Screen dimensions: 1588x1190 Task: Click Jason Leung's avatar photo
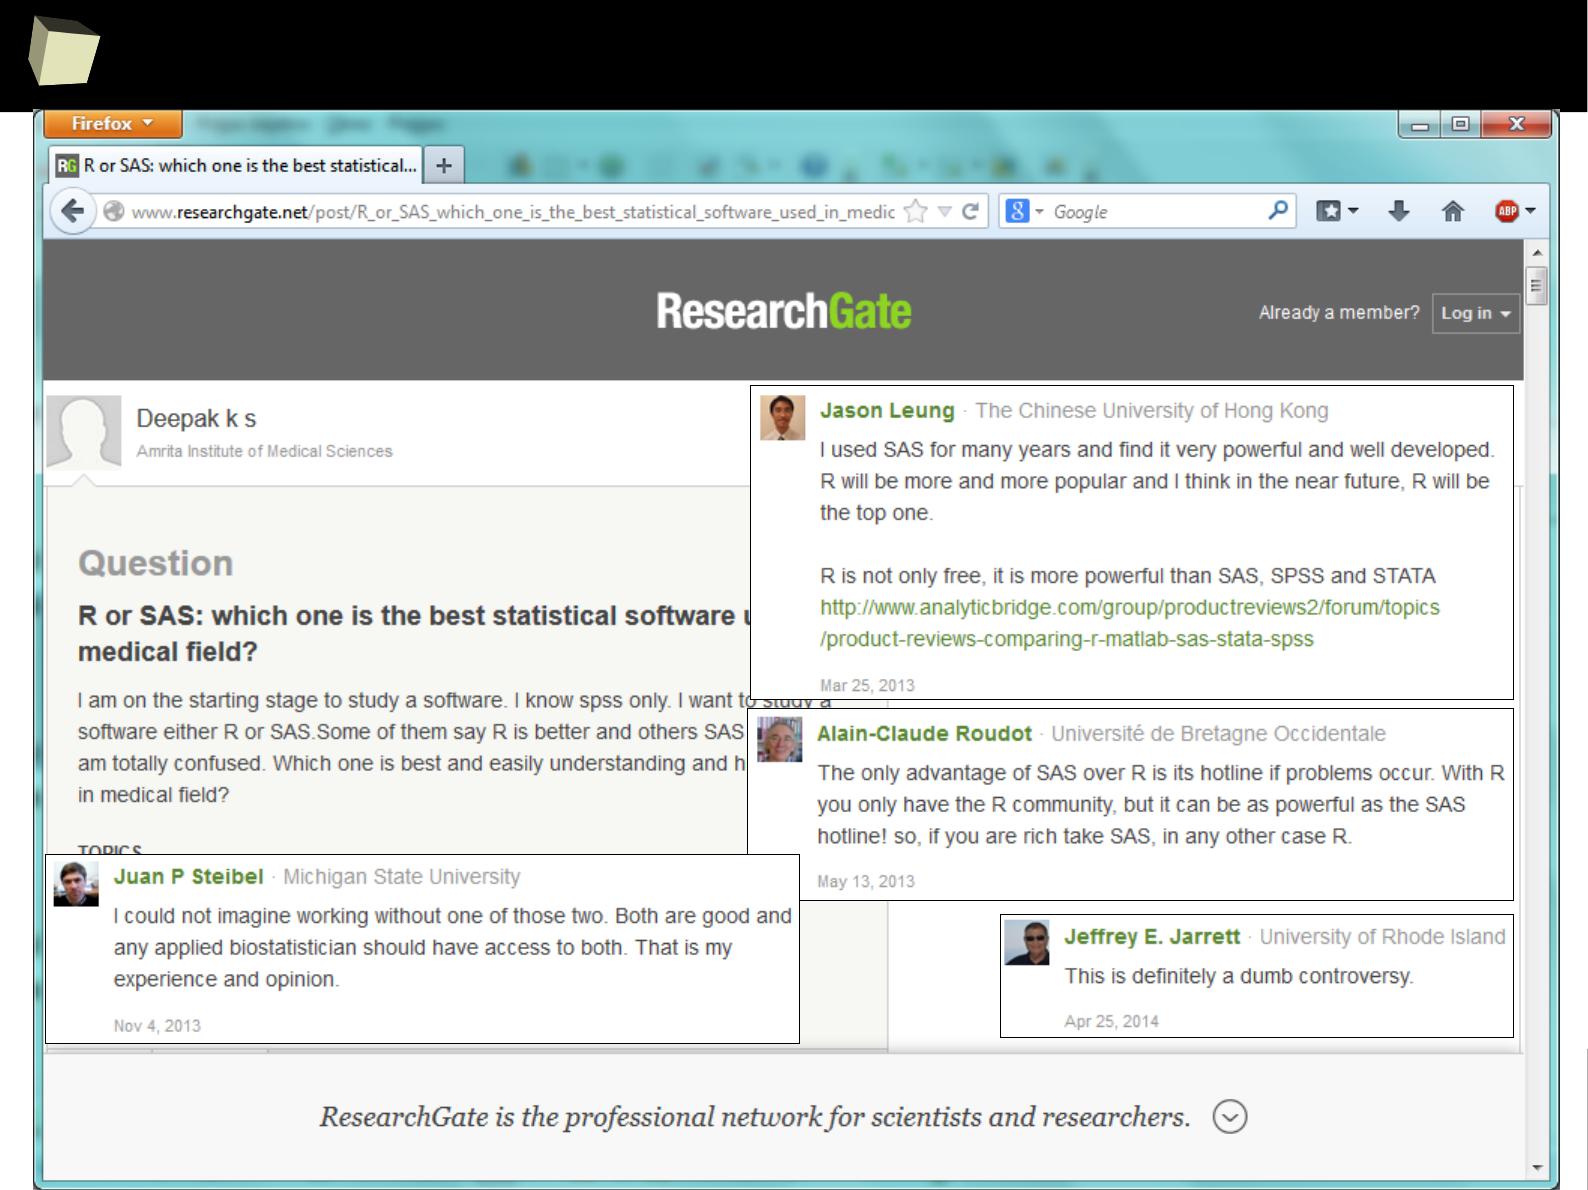coord(782,417)
